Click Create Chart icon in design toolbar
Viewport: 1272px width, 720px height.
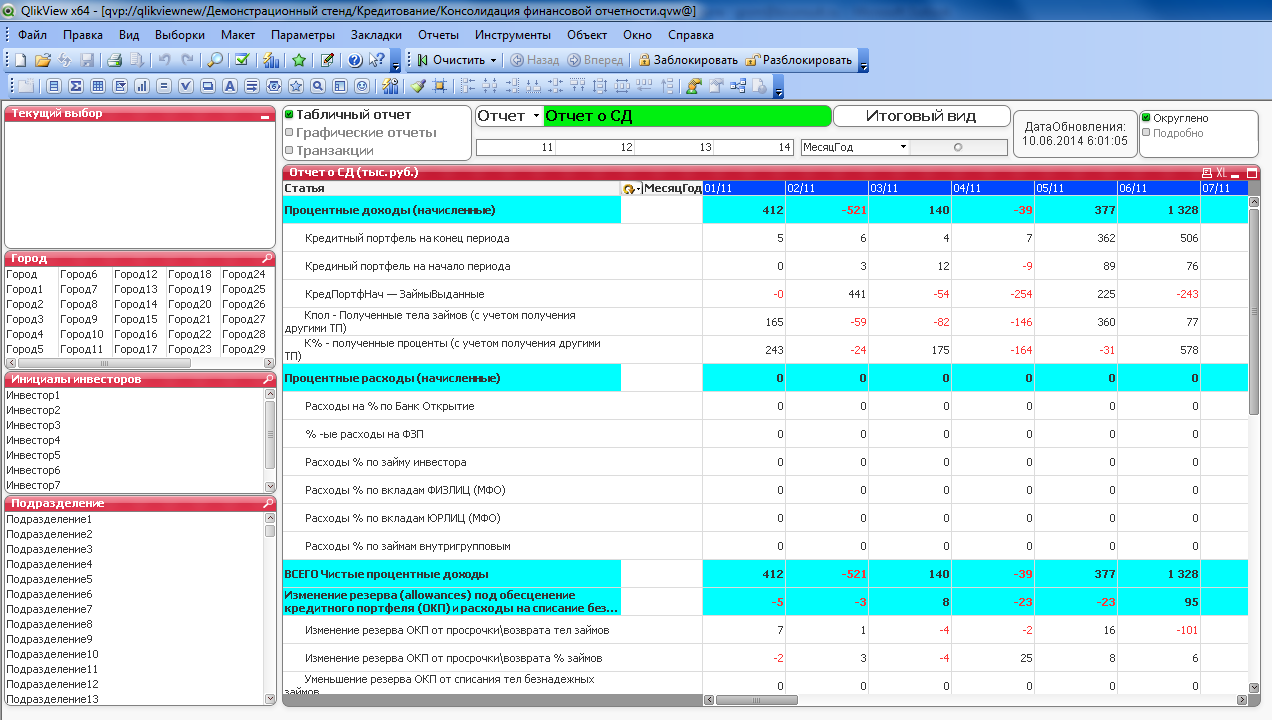pos(142,86)
